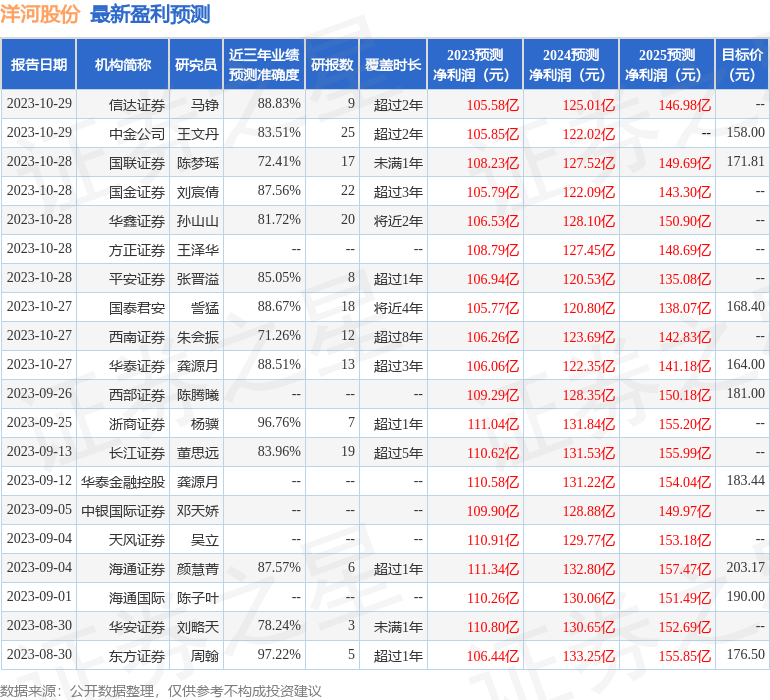The image size is (770, 700).
Task: Select the 报告日期 column header
Action: coord(38,64)
